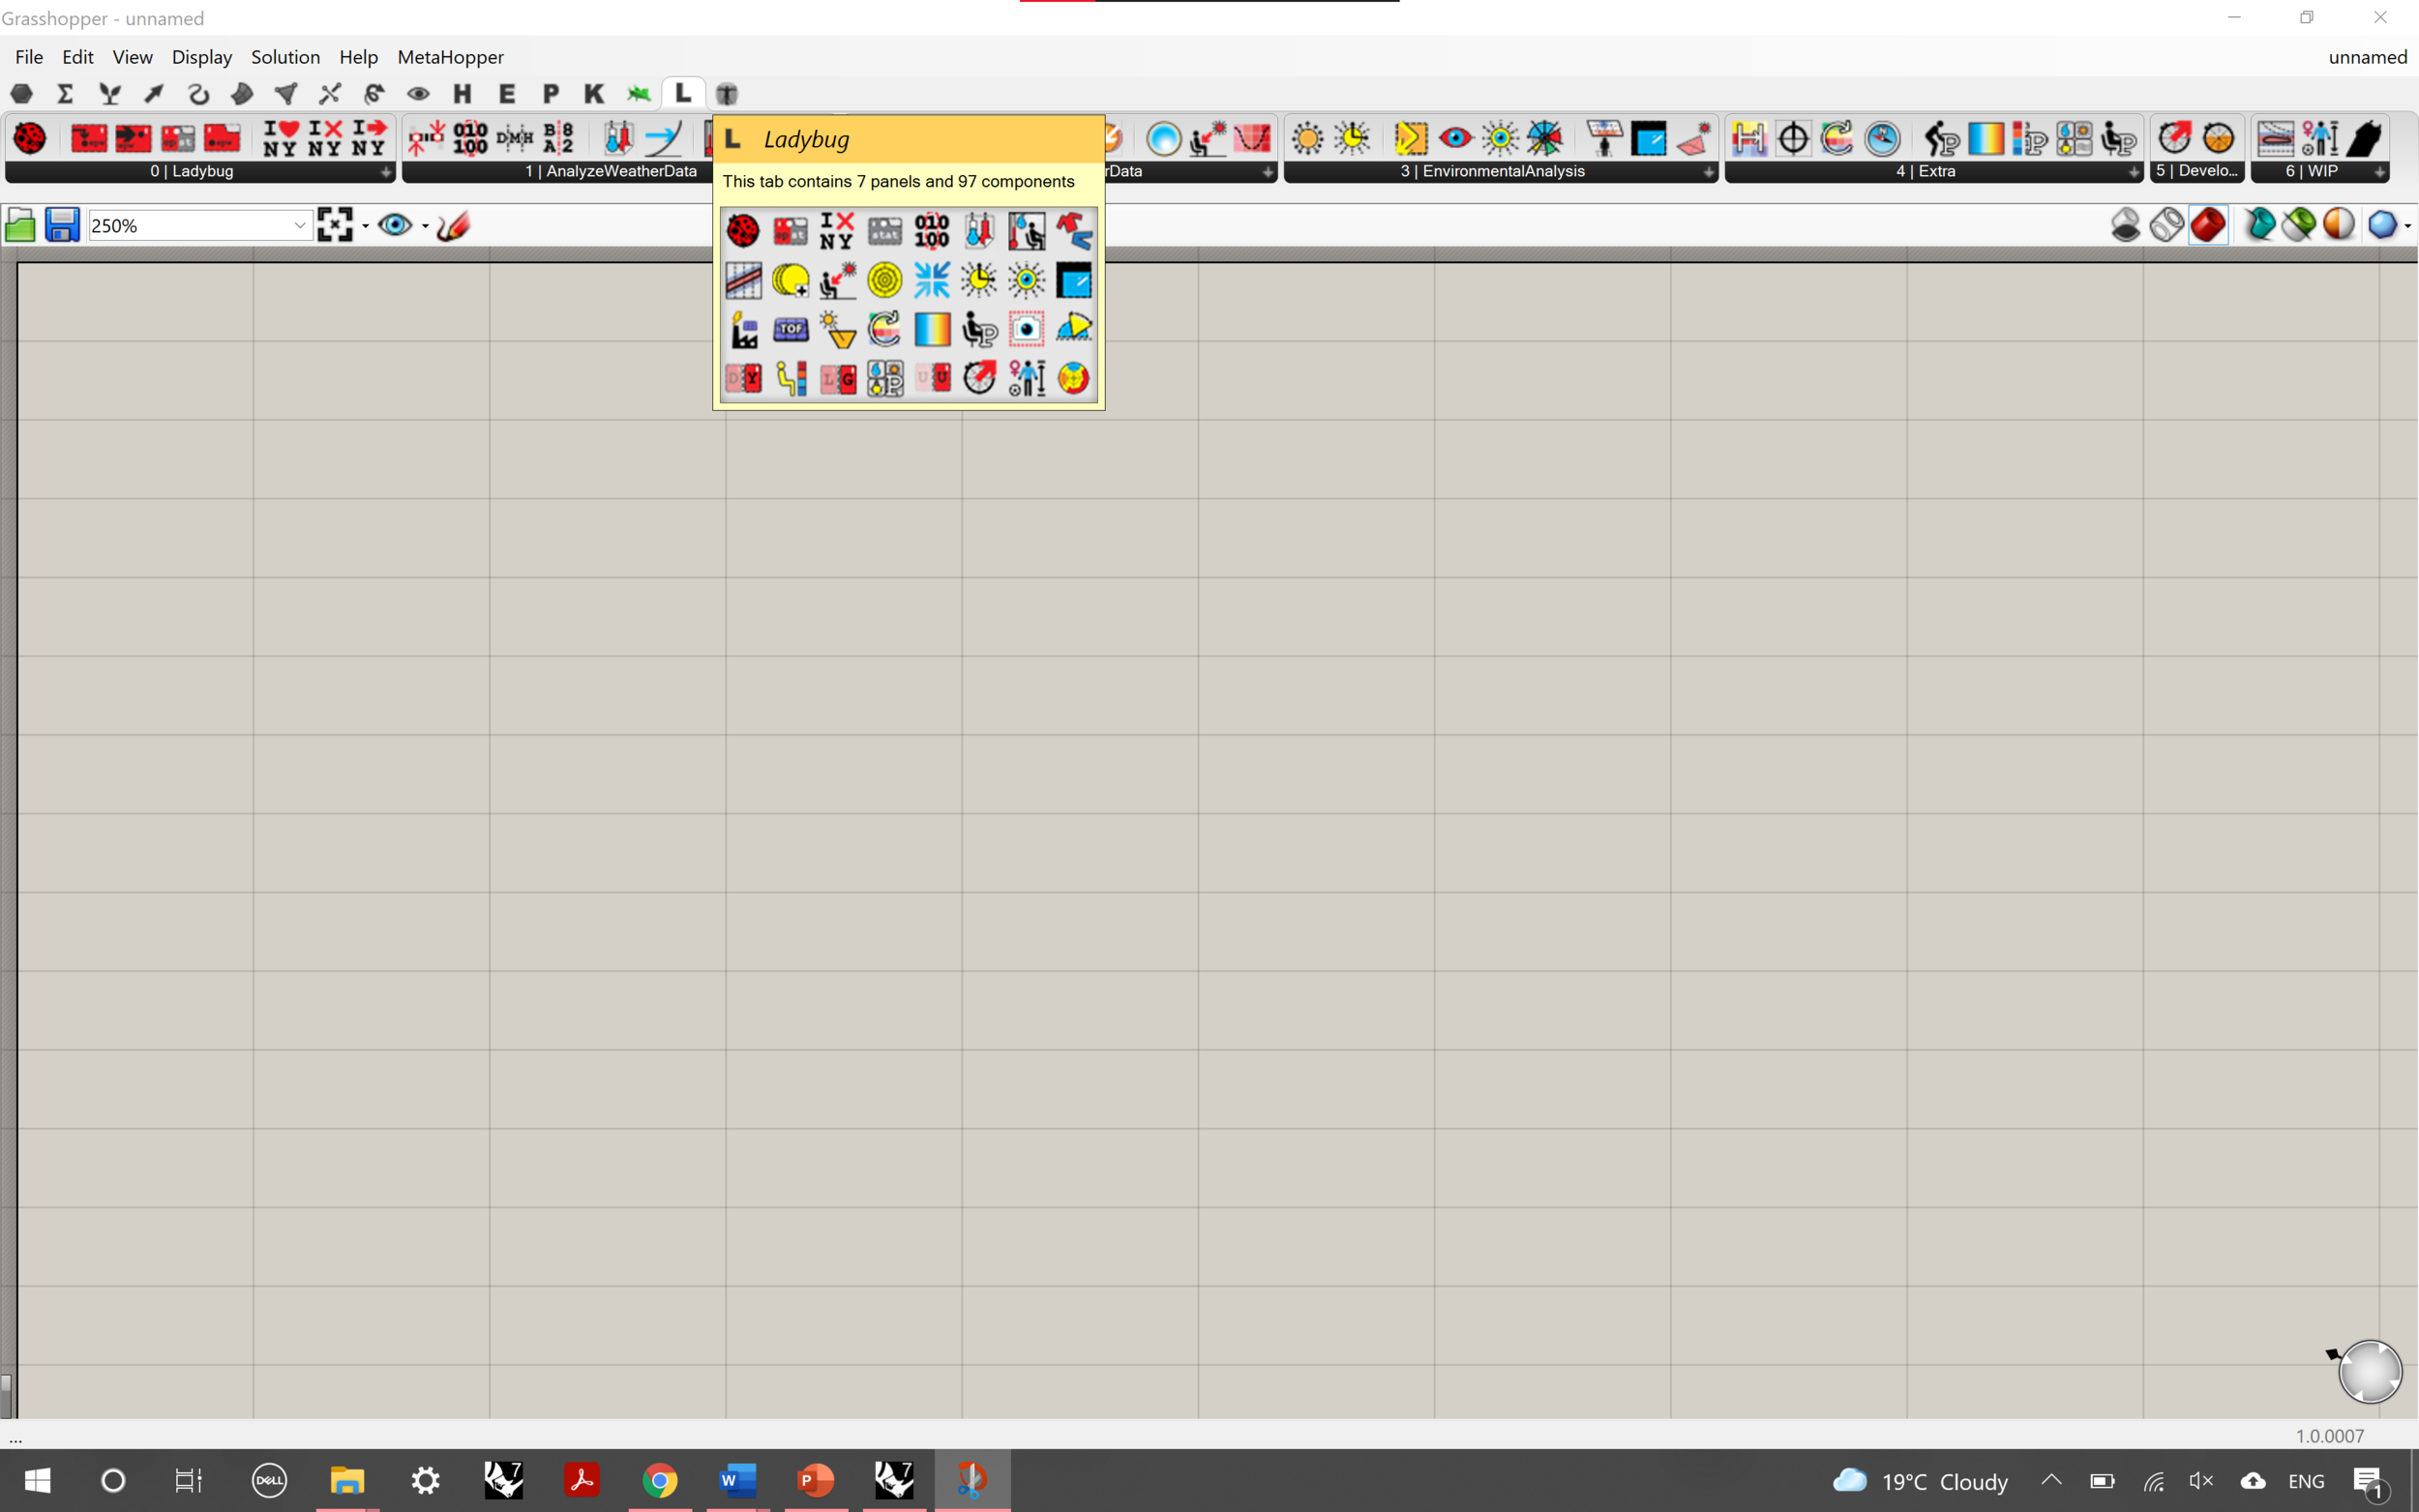
Task: Open Google Chrome from the taskbar
Action: pos(660,1480)
